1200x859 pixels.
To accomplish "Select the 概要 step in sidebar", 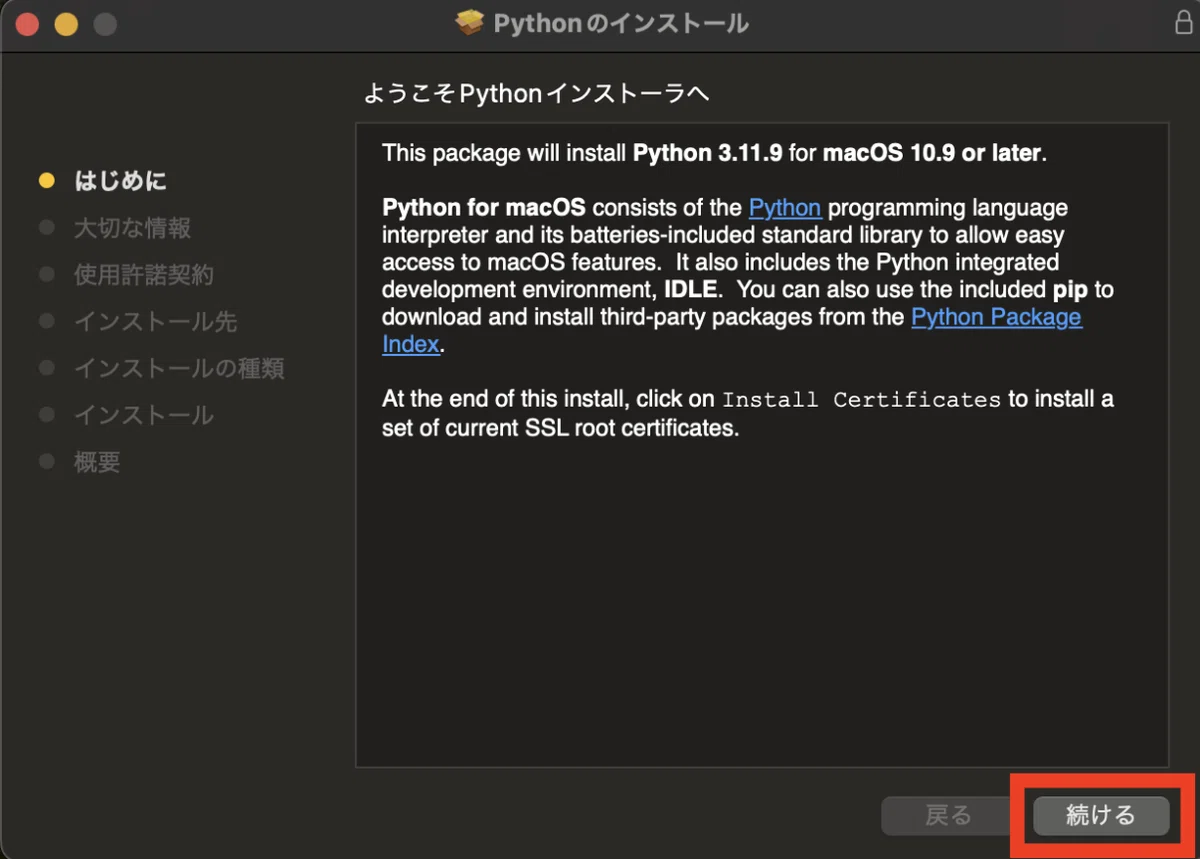I will tap(97, 462).
